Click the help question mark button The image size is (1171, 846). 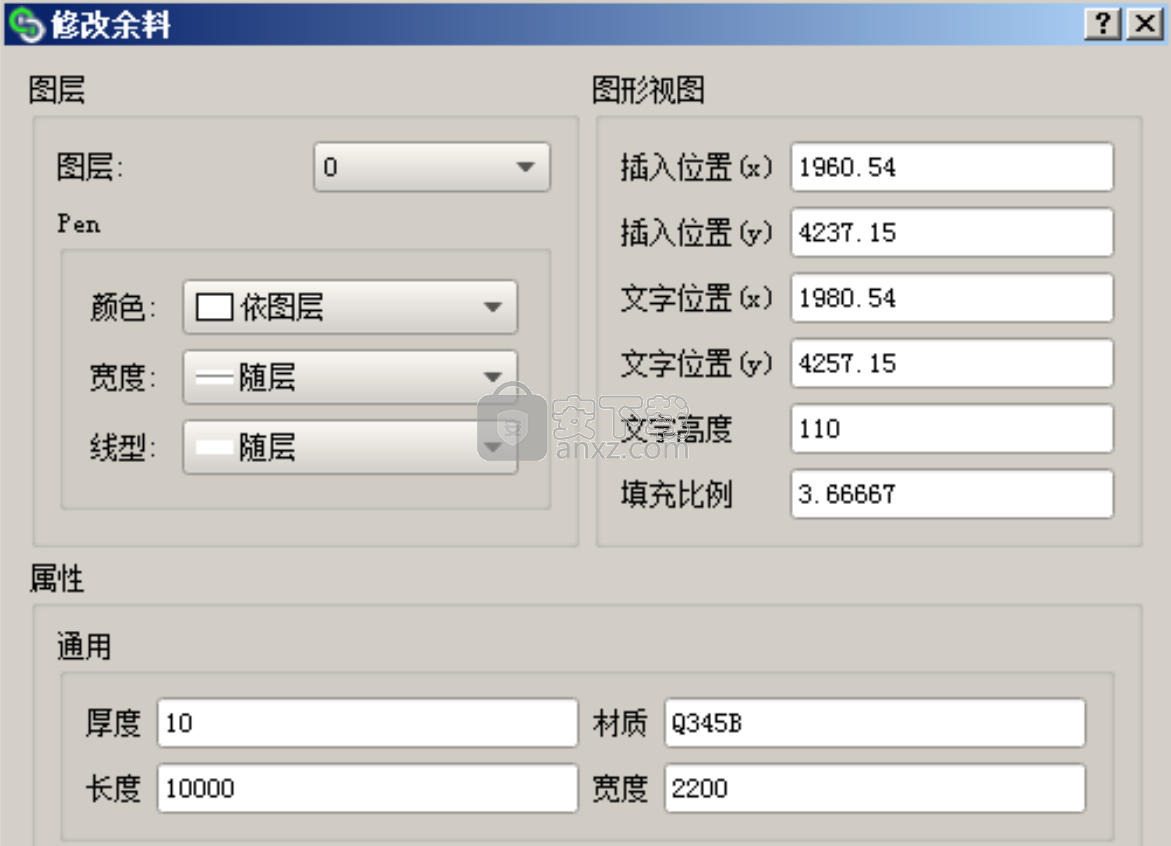1102,25
